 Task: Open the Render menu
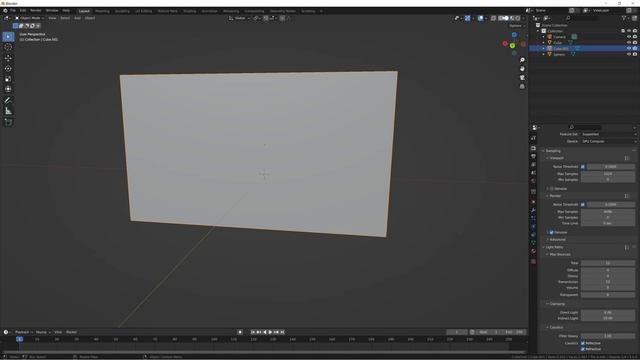coord(36,11)
